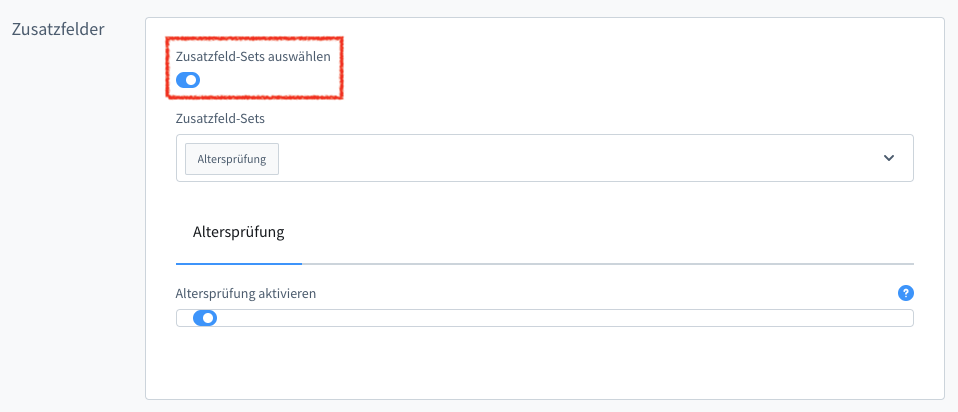This screenshot has width=958, height=412.
Task: Click the Zusatzfeld-Sets auswählen label text
Action: tap(252, 57)
